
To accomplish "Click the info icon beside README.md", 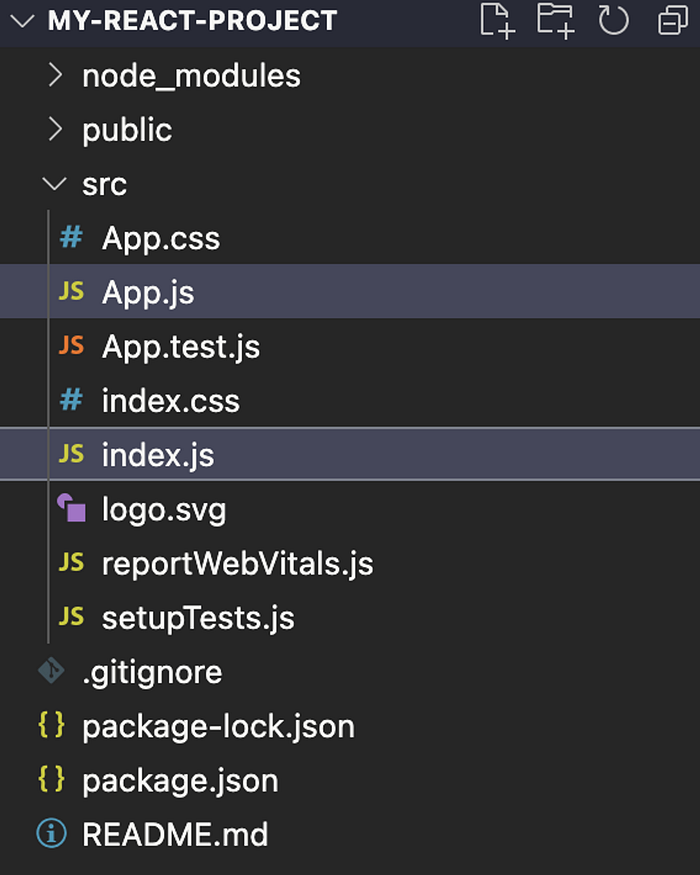I will point(50,833).
